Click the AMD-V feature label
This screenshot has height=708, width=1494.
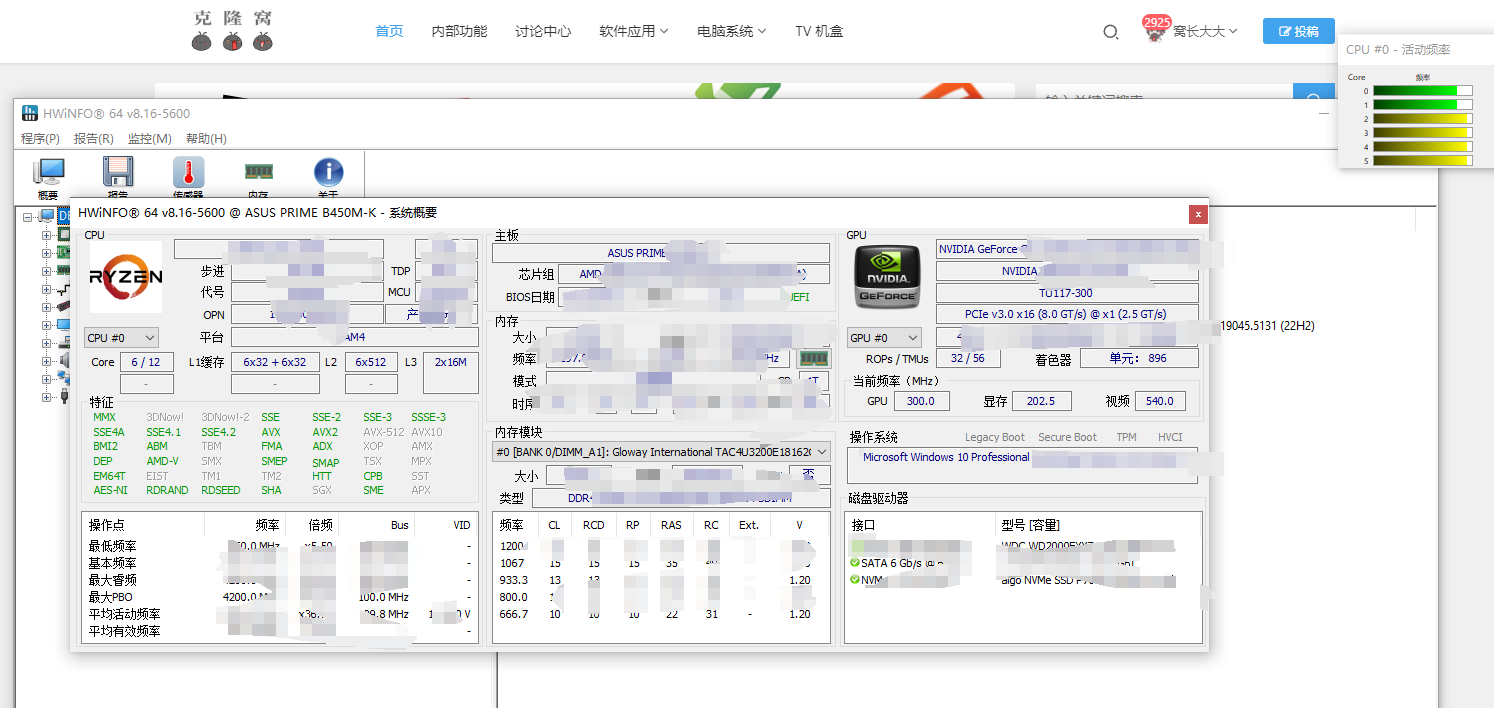pos(162,461)
